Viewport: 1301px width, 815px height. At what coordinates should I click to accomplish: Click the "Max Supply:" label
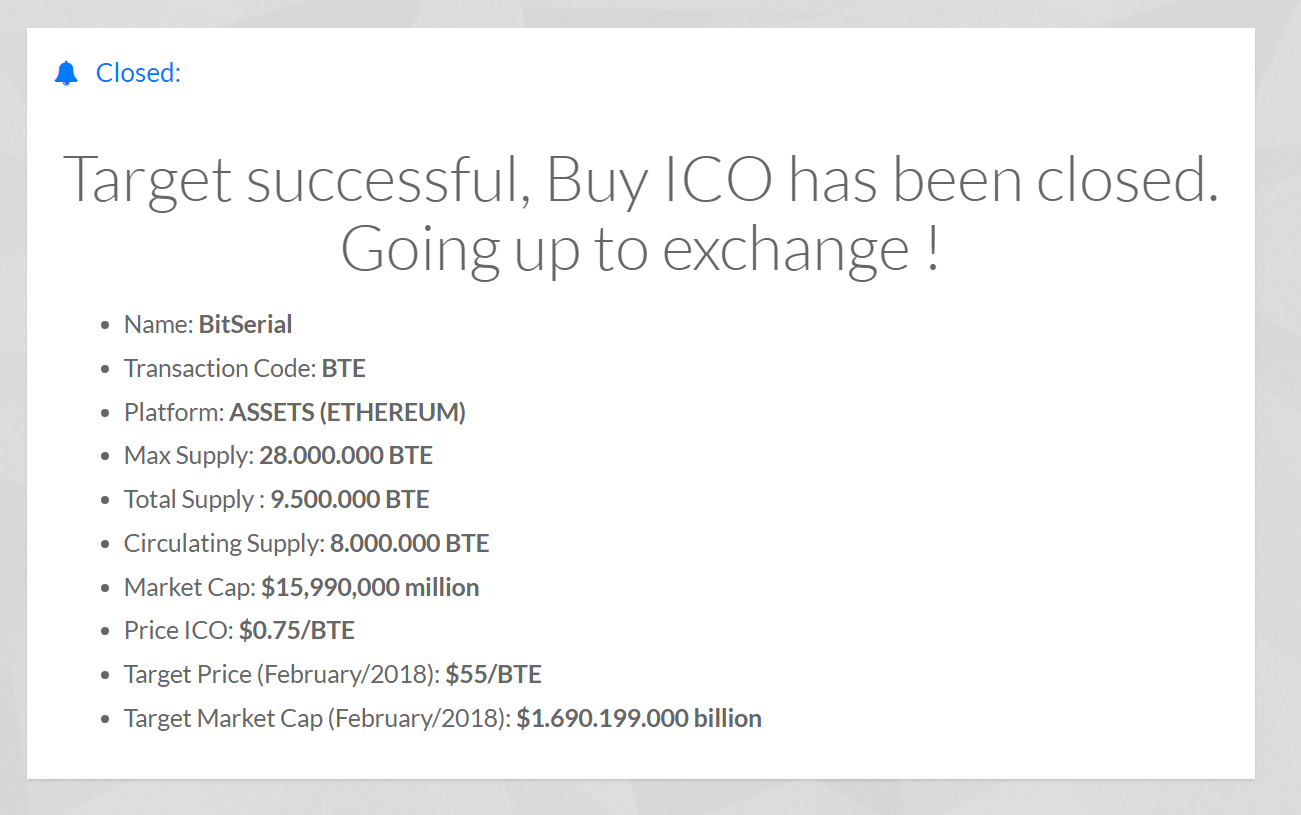click(x=189, y=456)
